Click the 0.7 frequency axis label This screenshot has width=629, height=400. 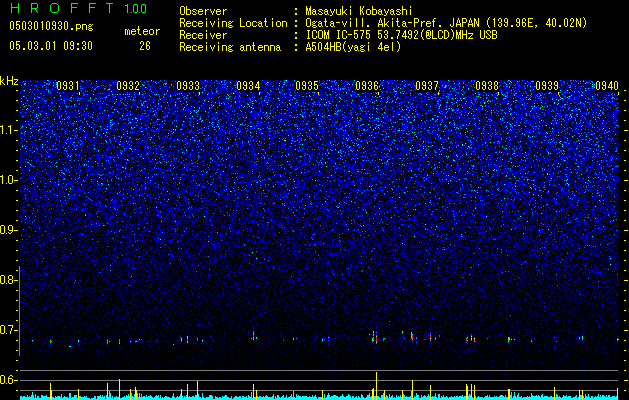click(8, 330)
